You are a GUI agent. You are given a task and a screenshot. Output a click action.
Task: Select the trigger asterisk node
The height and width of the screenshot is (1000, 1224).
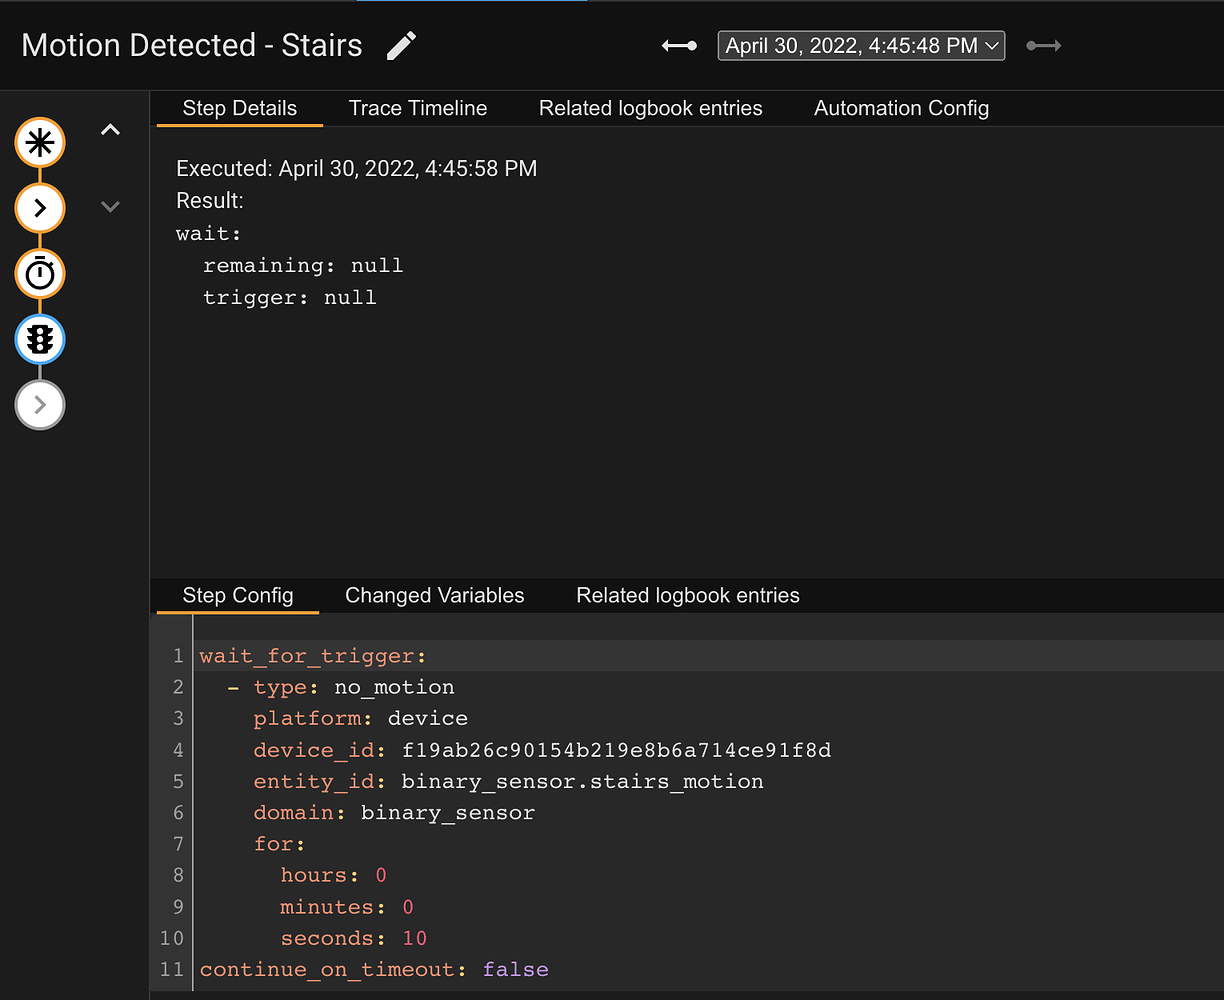point(40,144)
